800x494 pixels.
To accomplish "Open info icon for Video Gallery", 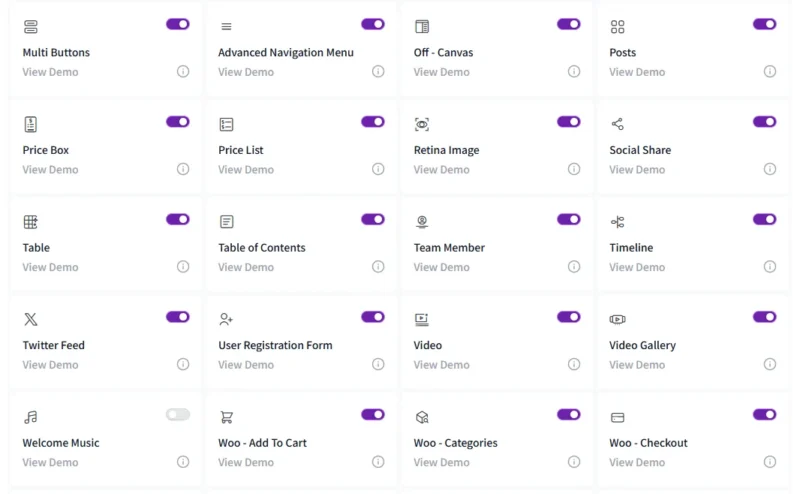I will pos(770,364).
